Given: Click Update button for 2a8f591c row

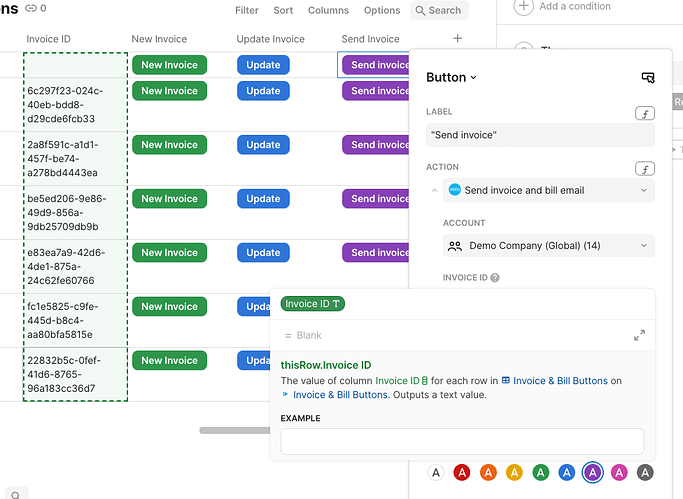Looking at the screenshot, I should pos(263,145).
